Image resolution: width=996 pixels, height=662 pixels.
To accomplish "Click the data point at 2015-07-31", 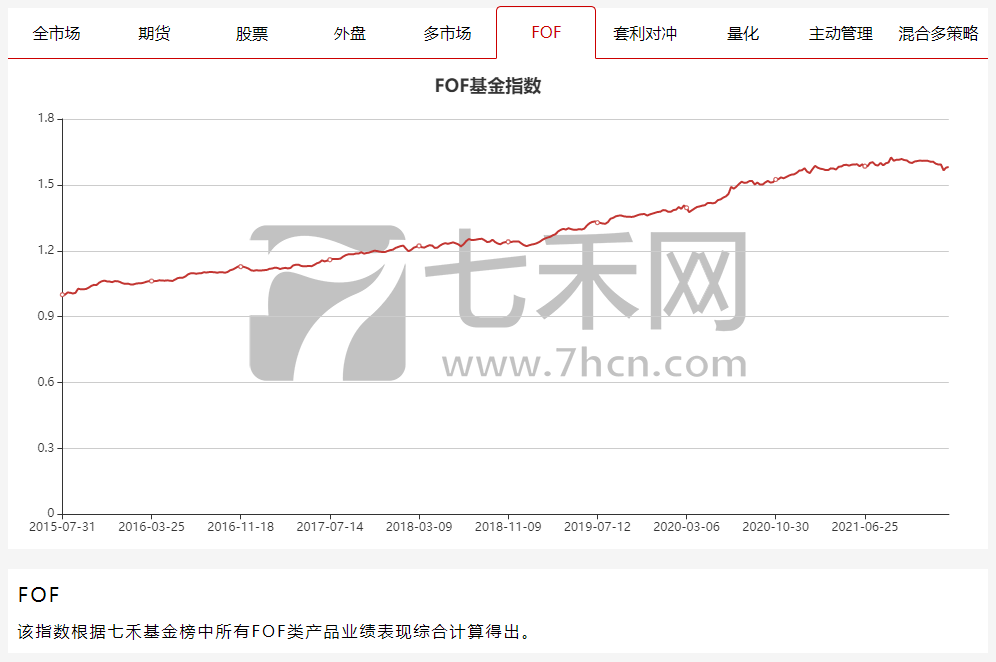I will [x=62, y=295].
